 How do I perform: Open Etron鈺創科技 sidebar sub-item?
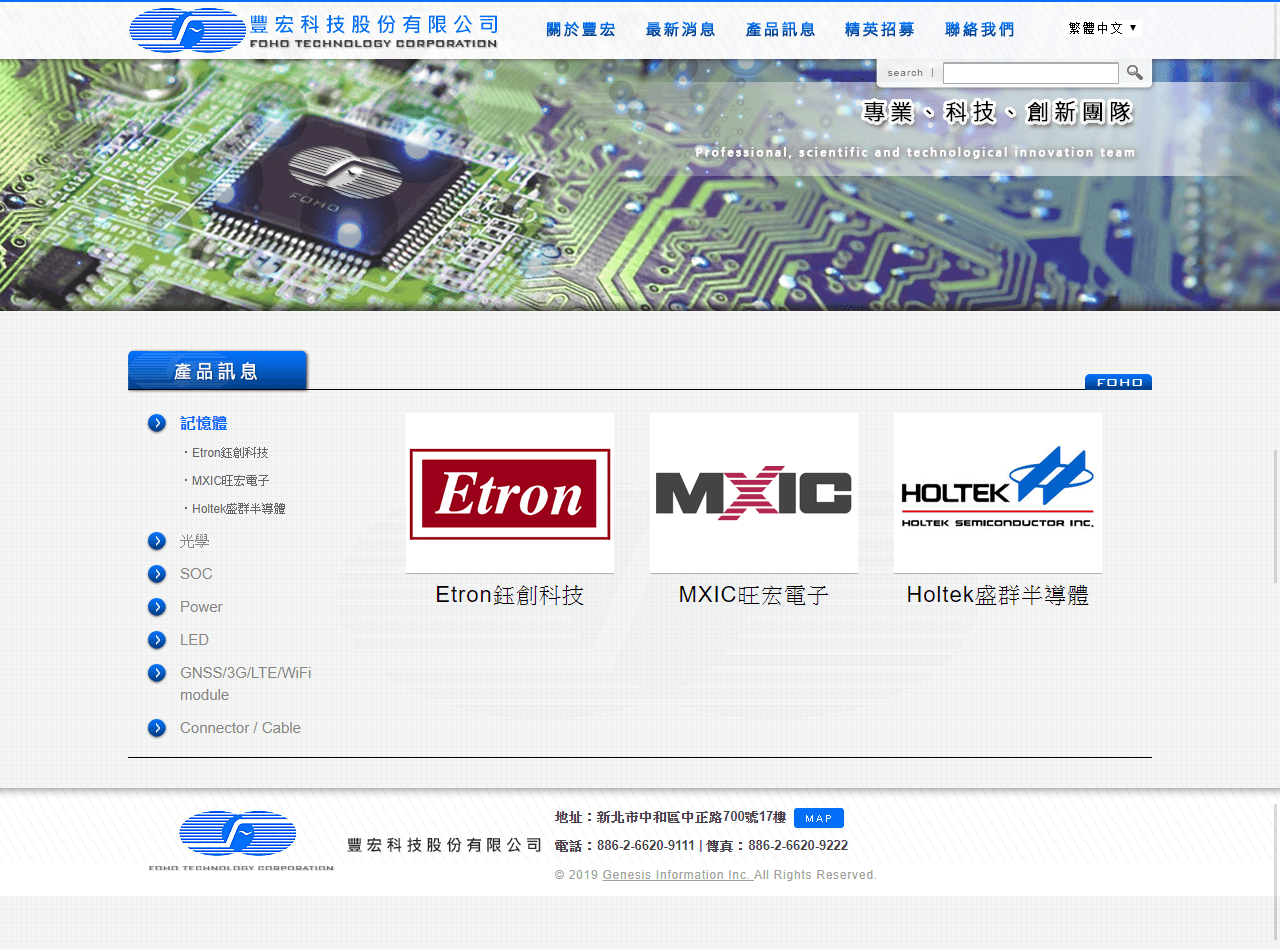pos(230,453)
